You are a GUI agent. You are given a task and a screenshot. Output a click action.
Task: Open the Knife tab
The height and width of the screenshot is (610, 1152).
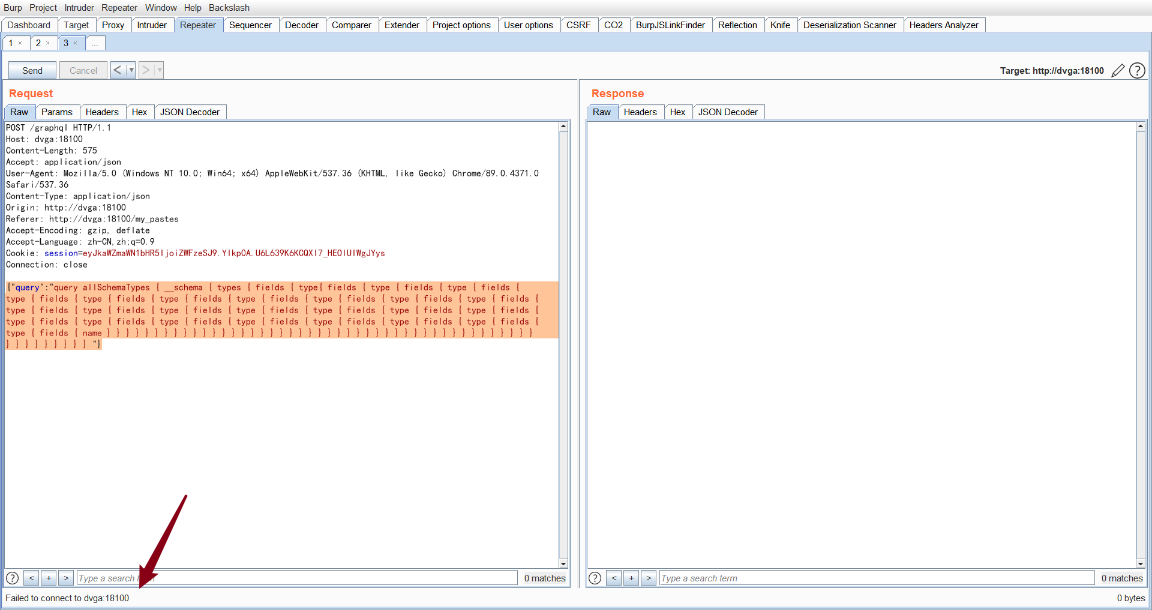coord(780,25)
